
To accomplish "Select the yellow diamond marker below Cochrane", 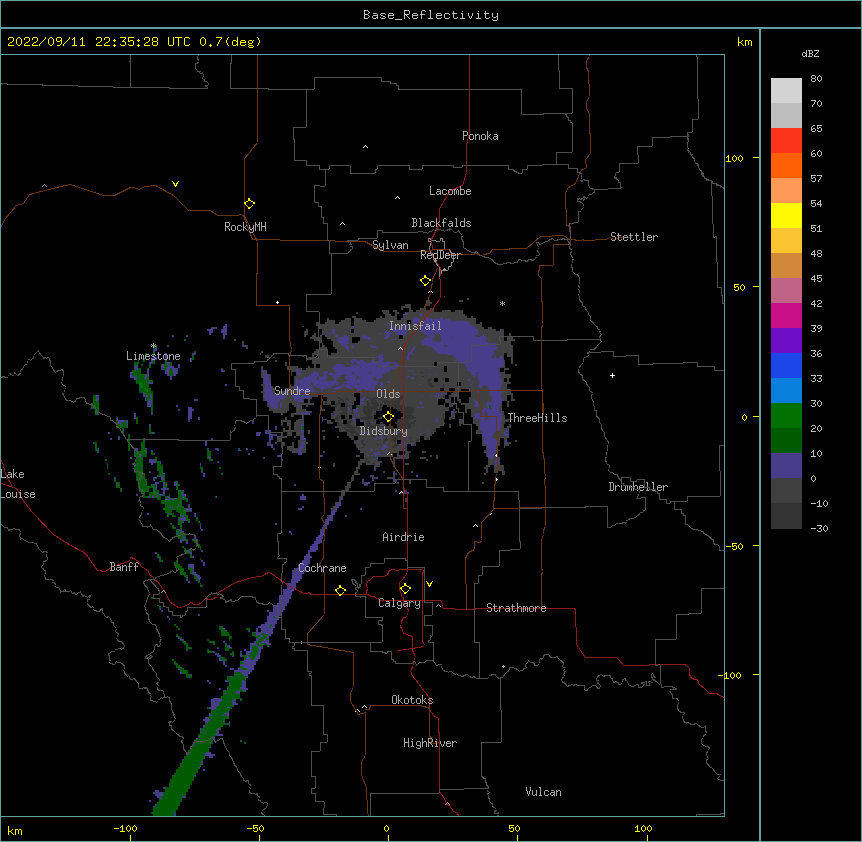I will pyautogui.click(x=340, y=590).
